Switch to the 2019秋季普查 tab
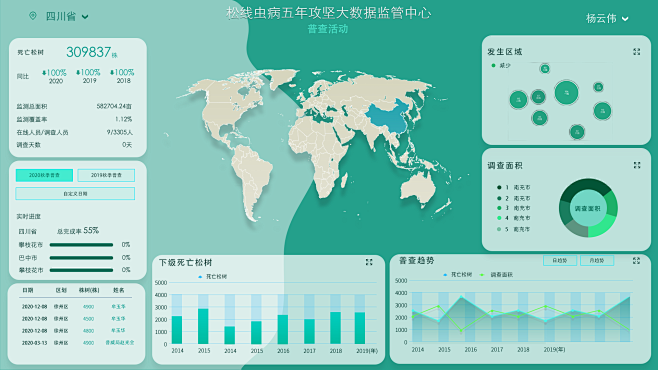 pyautogui.click(x=106, y=175)
